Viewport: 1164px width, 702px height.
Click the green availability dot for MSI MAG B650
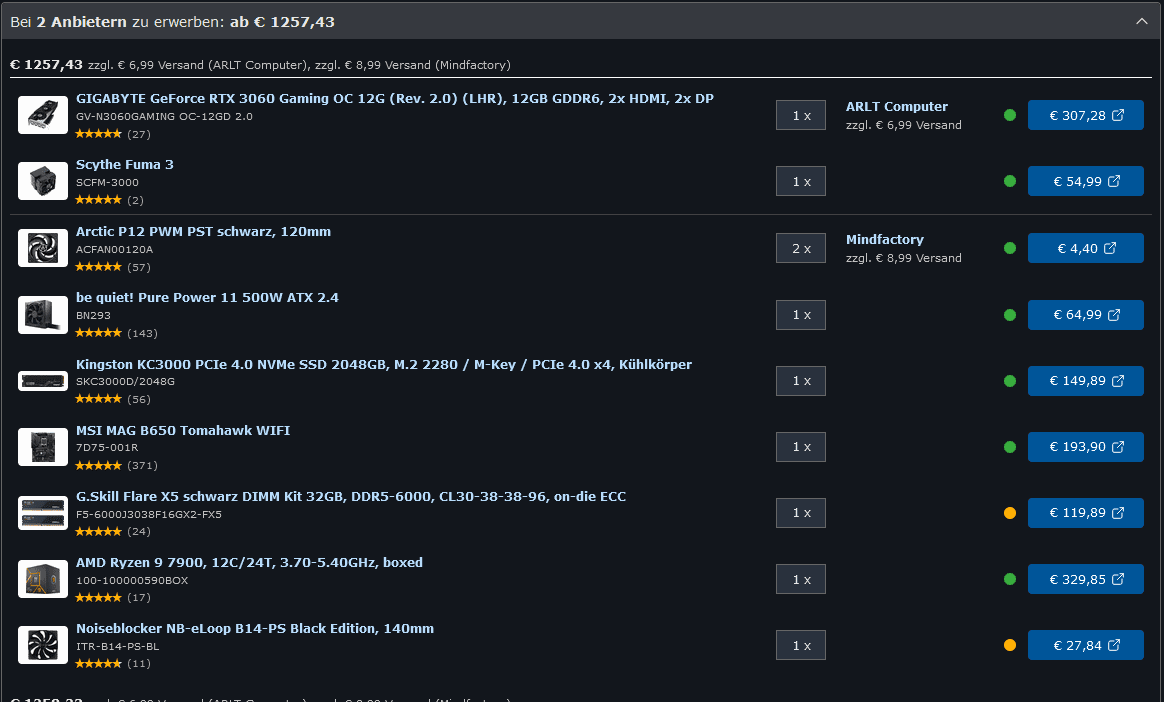pos(1010,447)
